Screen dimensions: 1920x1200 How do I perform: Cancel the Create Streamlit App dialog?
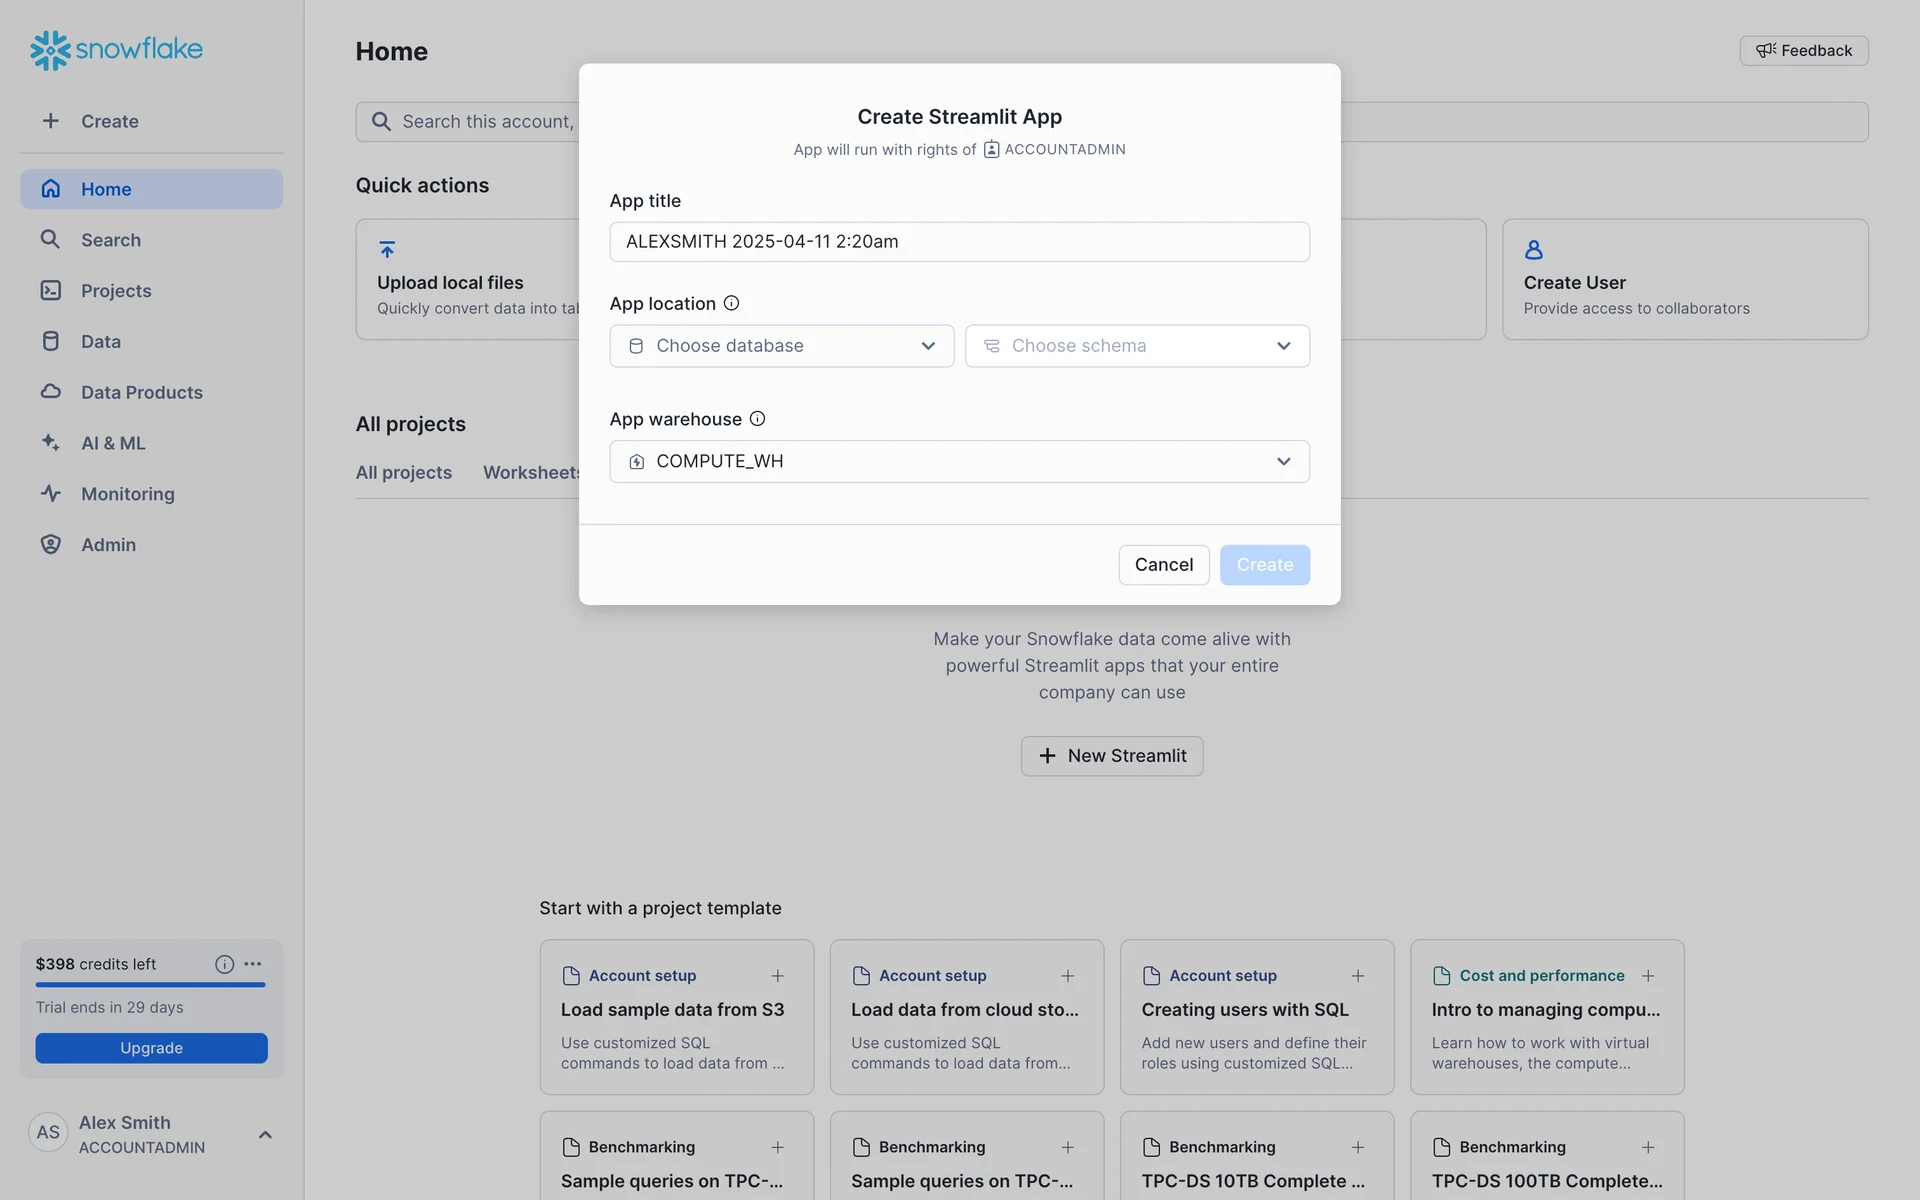1163,565
